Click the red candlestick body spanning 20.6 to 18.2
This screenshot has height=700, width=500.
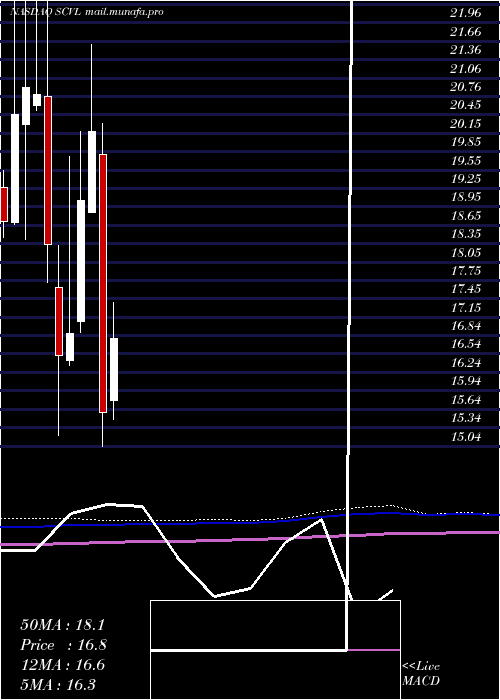pos(47,170)
